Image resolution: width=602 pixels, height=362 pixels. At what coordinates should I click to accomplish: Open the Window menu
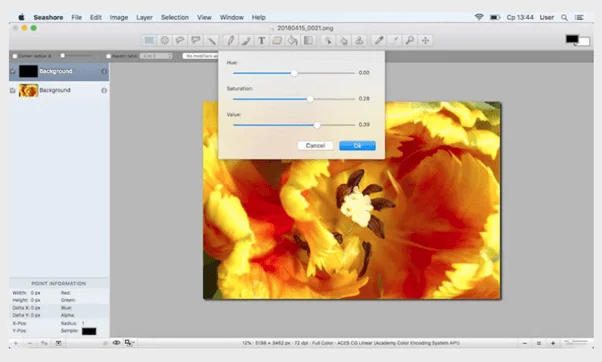(232, 17)
